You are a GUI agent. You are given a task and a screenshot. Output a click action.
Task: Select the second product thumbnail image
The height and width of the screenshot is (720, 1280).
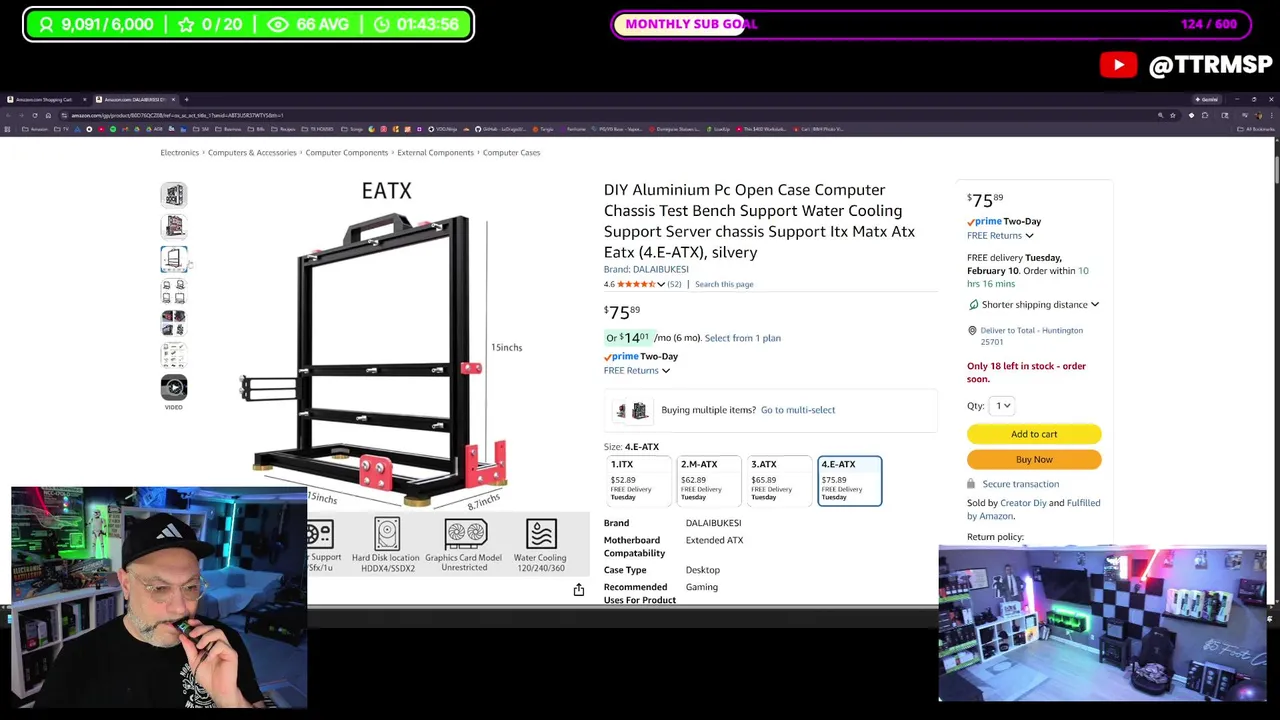click(174, 227)
